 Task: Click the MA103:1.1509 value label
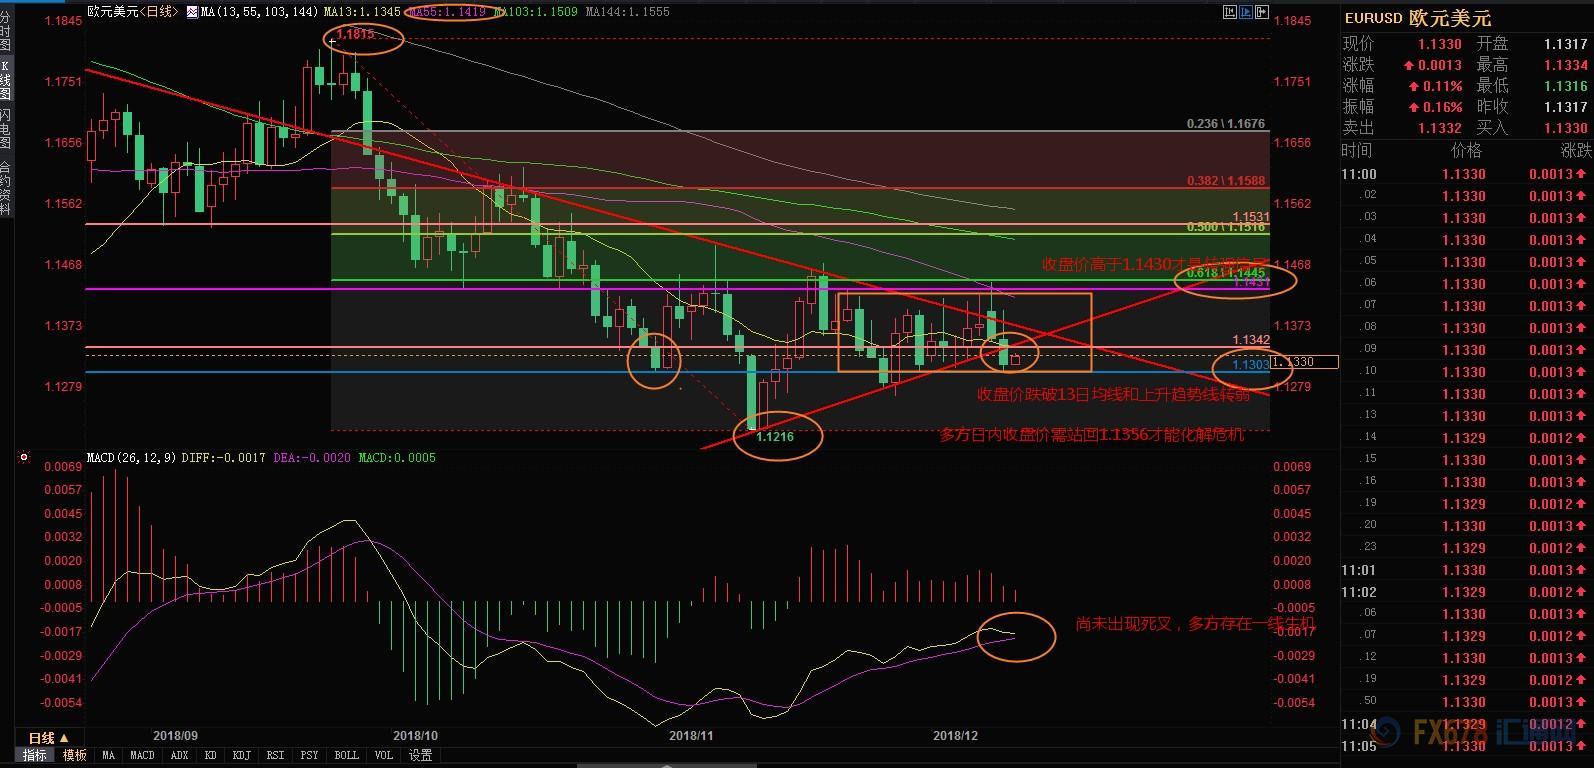536,12
